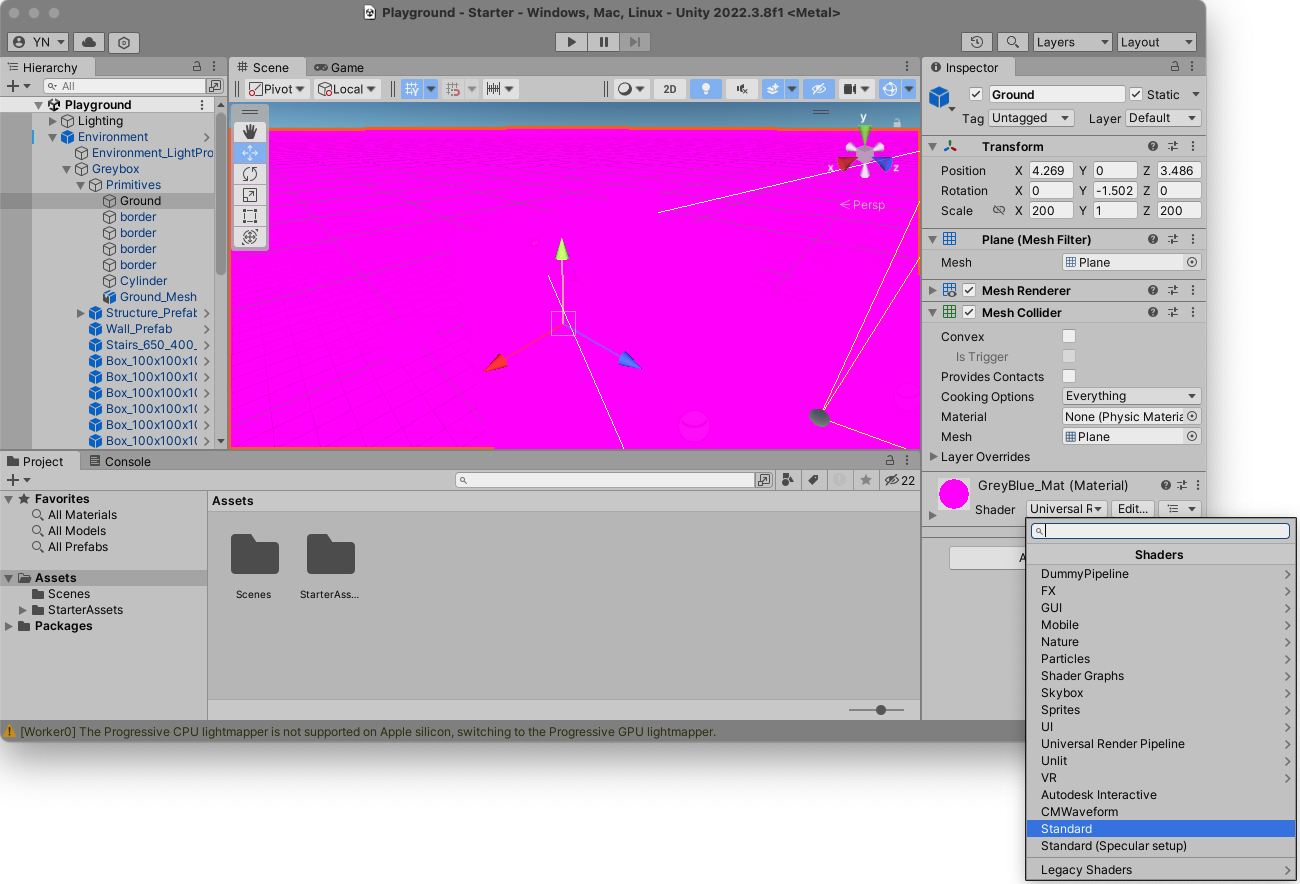Screen dimensions: 1300x884
Task: Expand the Structure_Prefab hierarchy item
Action: (x=81, y=313)
